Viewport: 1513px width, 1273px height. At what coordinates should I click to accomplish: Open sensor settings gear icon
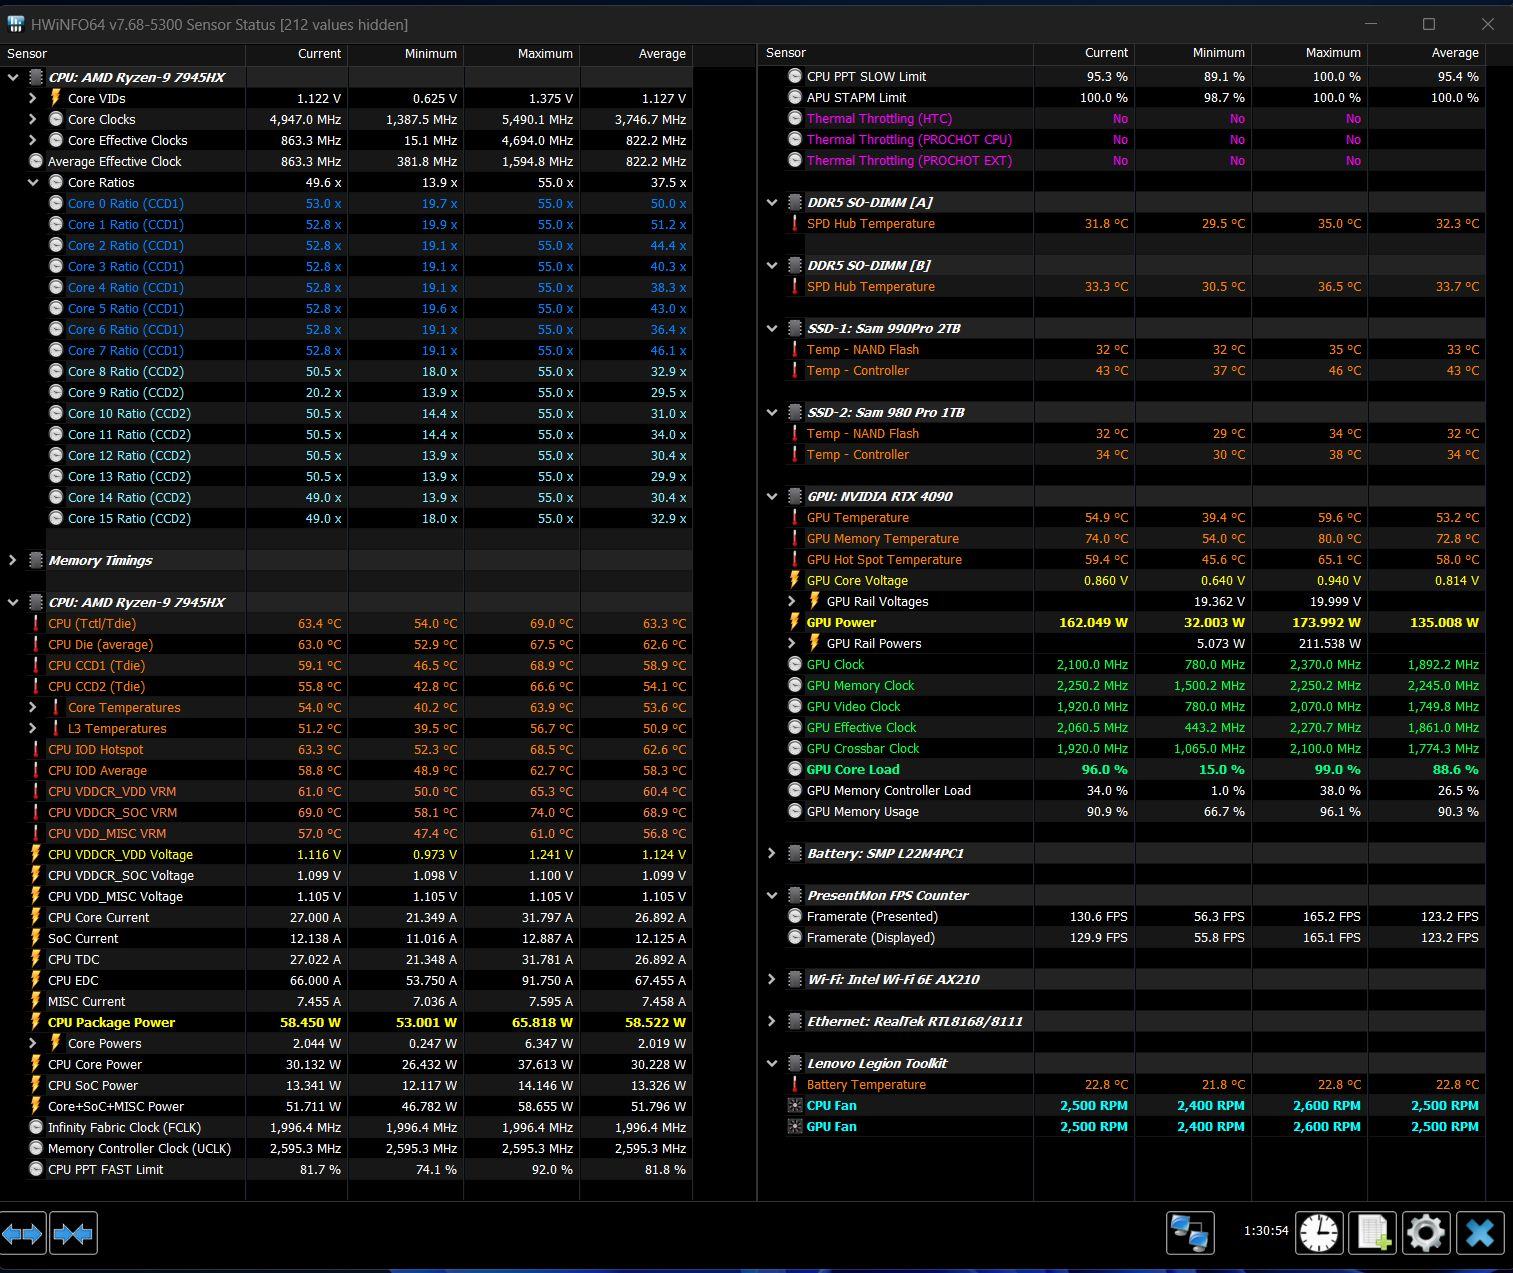[x=1425, y=1233]
